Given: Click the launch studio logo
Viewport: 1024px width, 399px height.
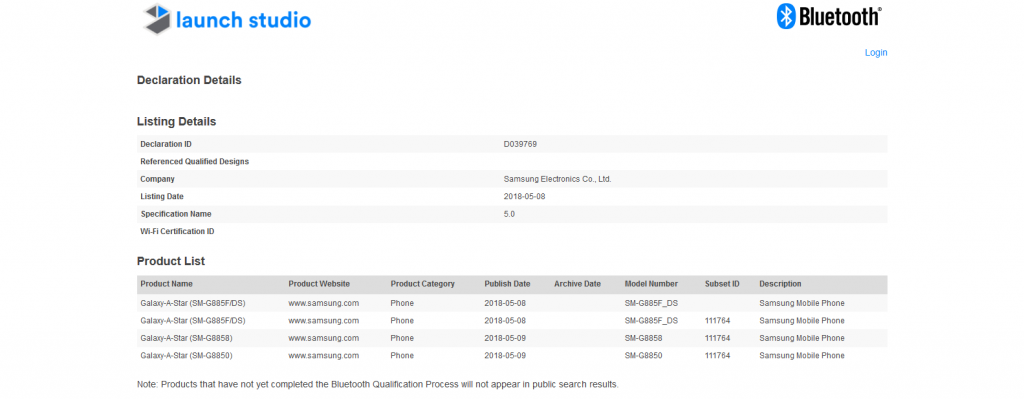Looking at the screenshot, I should 227,19.
